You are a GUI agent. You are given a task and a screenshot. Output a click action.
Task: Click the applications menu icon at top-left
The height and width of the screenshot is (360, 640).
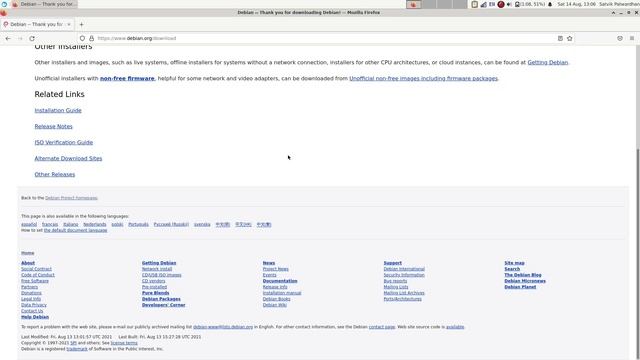click(4, 4)
